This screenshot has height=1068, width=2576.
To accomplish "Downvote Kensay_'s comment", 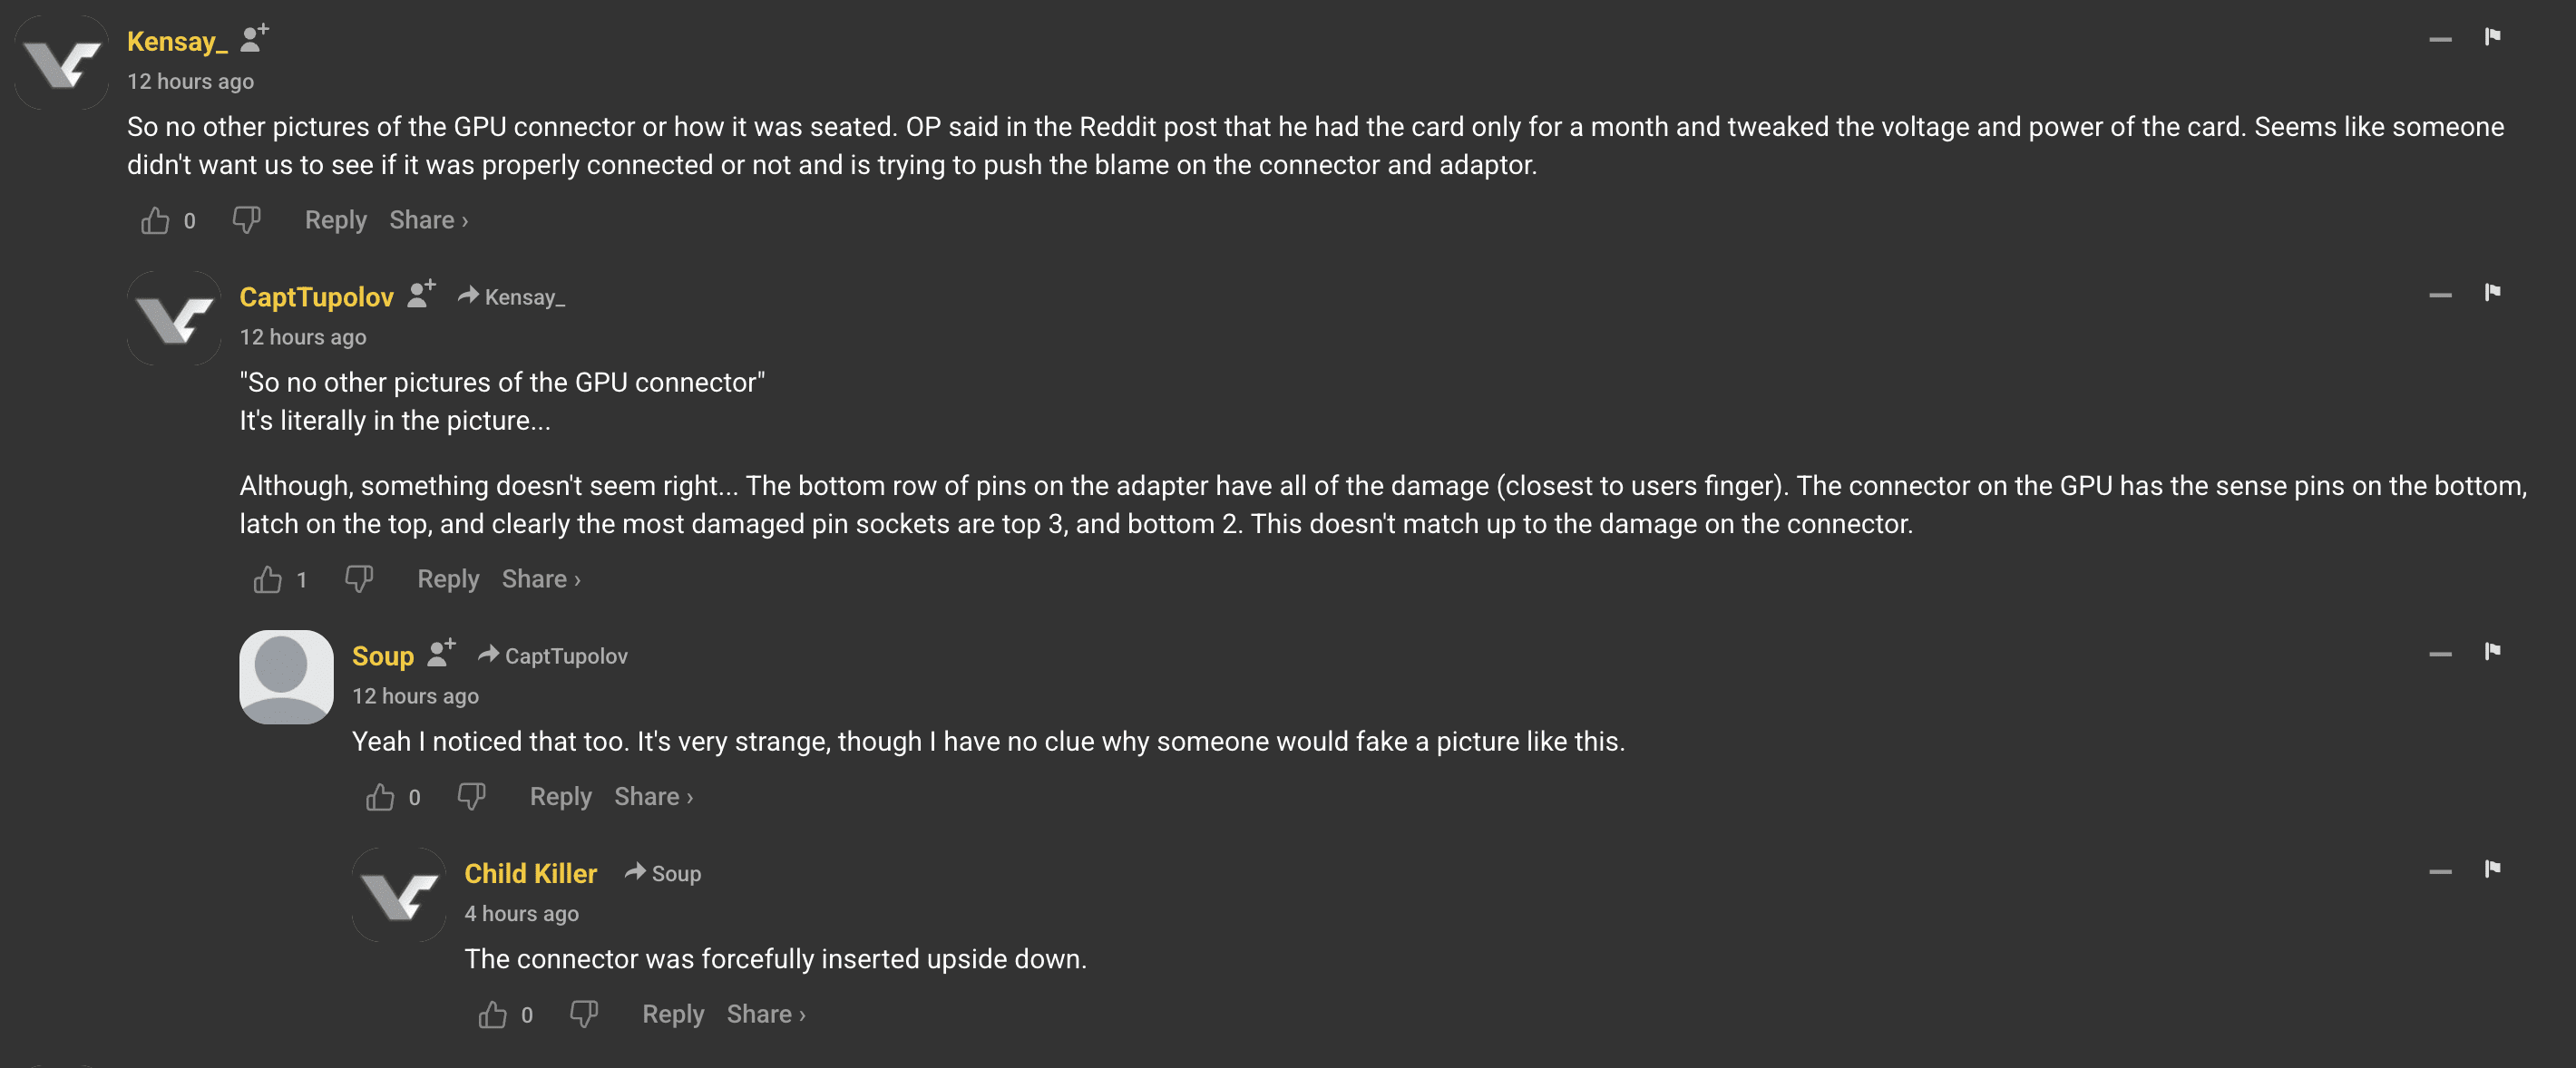I will click(x=246, y=220).
